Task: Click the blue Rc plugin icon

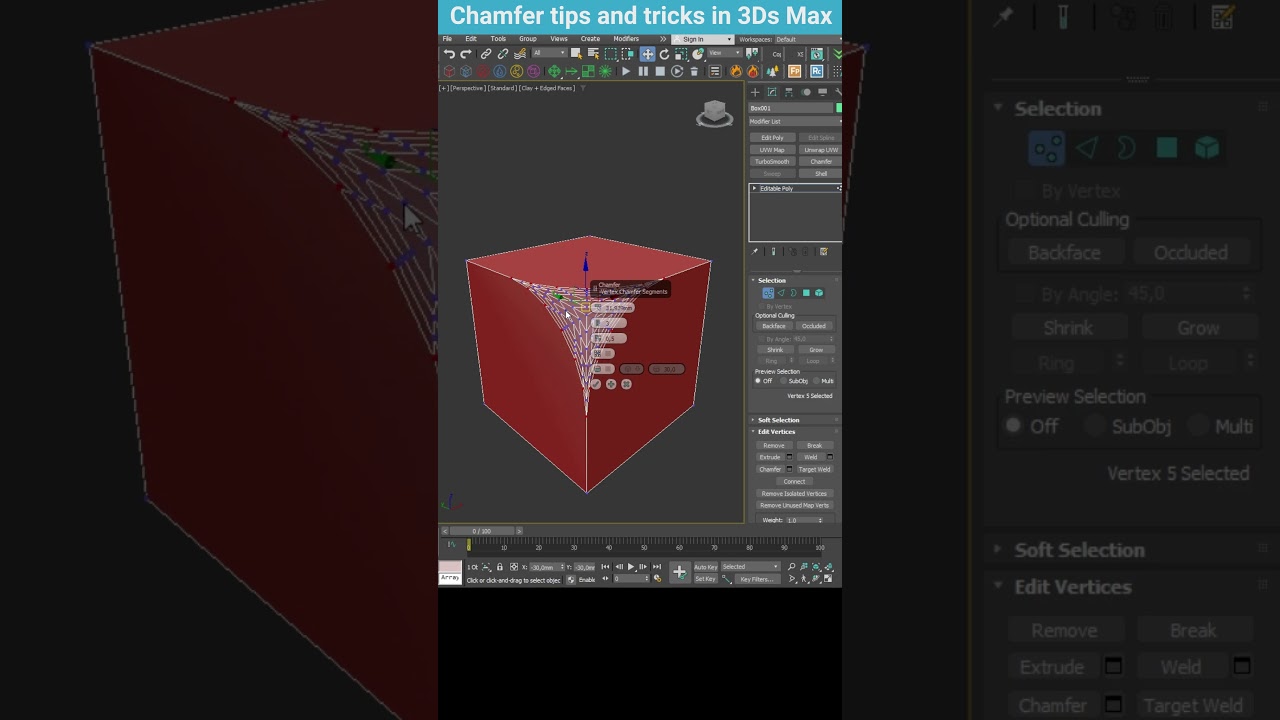Action: click(x=816, y=71)
